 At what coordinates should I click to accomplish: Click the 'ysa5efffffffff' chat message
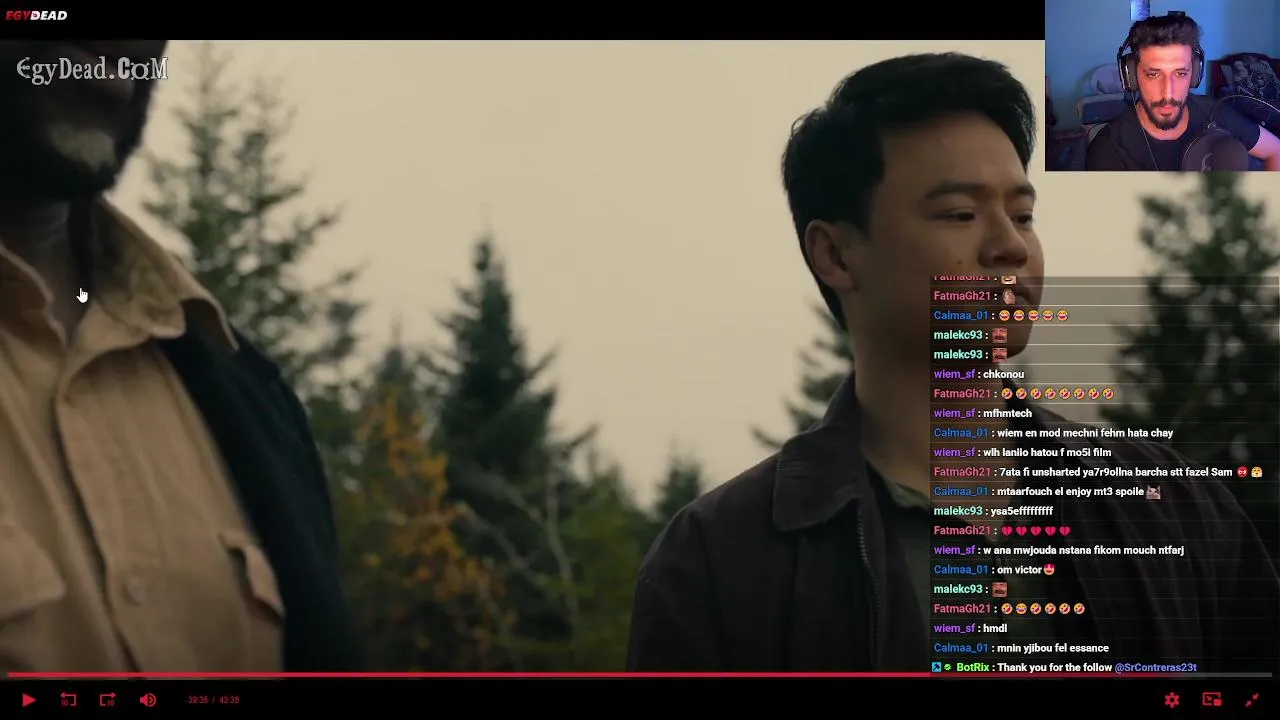coord(993,511)
